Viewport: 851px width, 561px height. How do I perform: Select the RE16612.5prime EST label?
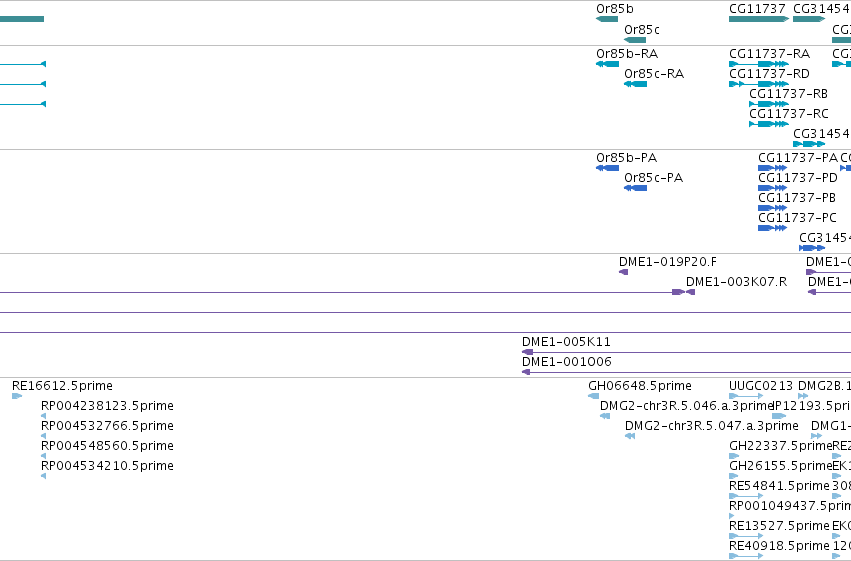click(x=62, y=386)
